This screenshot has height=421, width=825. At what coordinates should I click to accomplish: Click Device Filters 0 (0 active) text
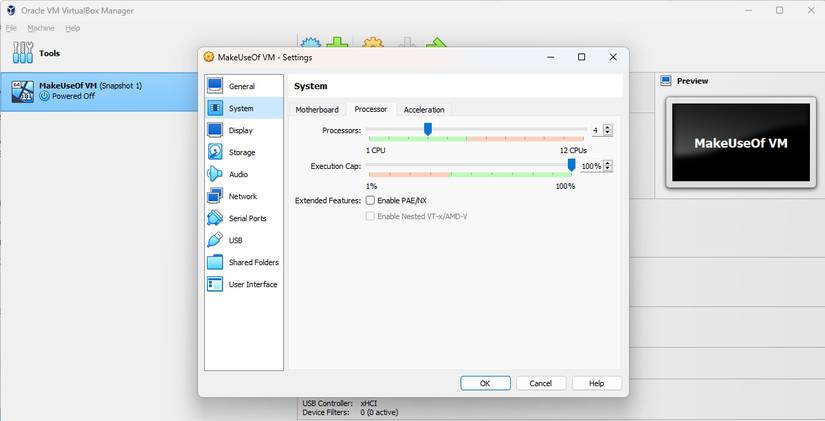[x=350, y=412]
